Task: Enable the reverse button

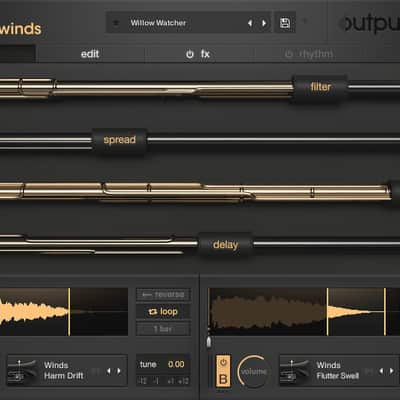Action: (163, 295)
